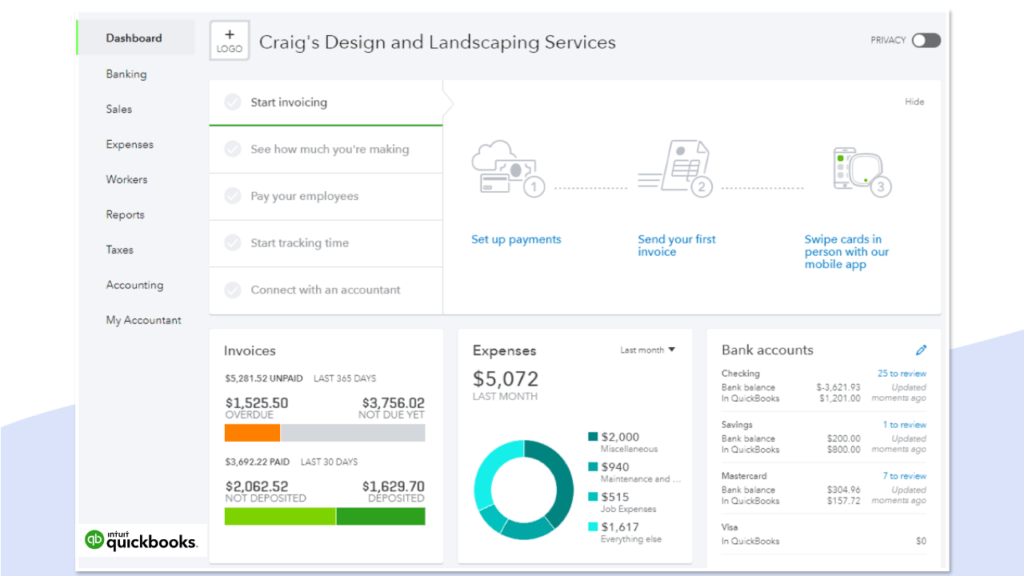Image resolution: width=1024 pixels, height=576 pixels.
Task: Select the Start tracking time step
Action: click(x=326, y=244)
